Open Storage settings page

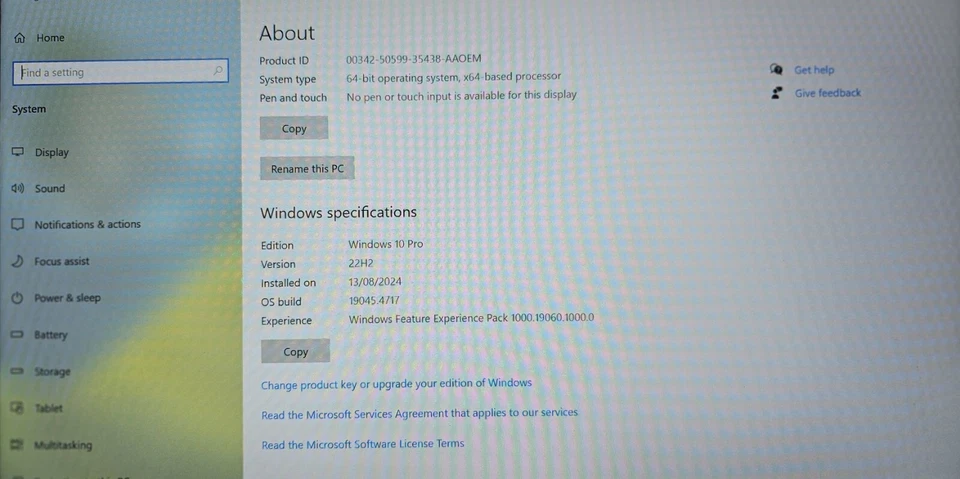click(x=53, y=372)
